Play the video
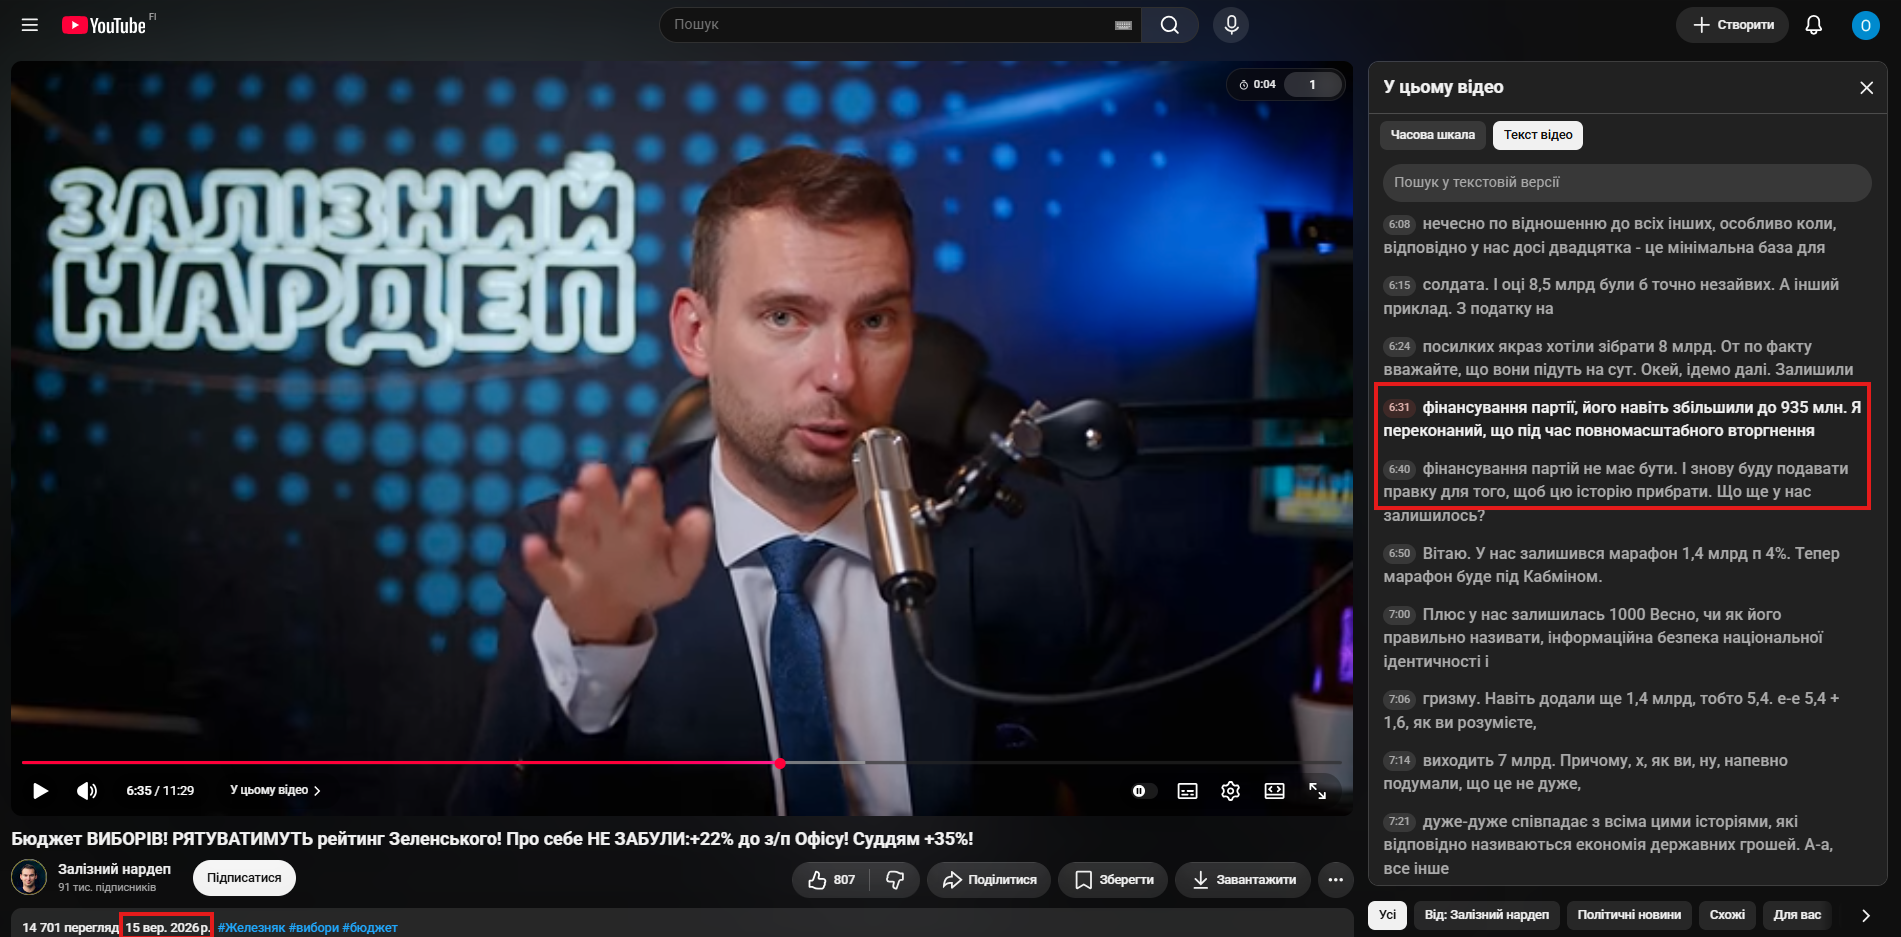The height and width of the screenshot is (937, 1901). tap(40, 791)
